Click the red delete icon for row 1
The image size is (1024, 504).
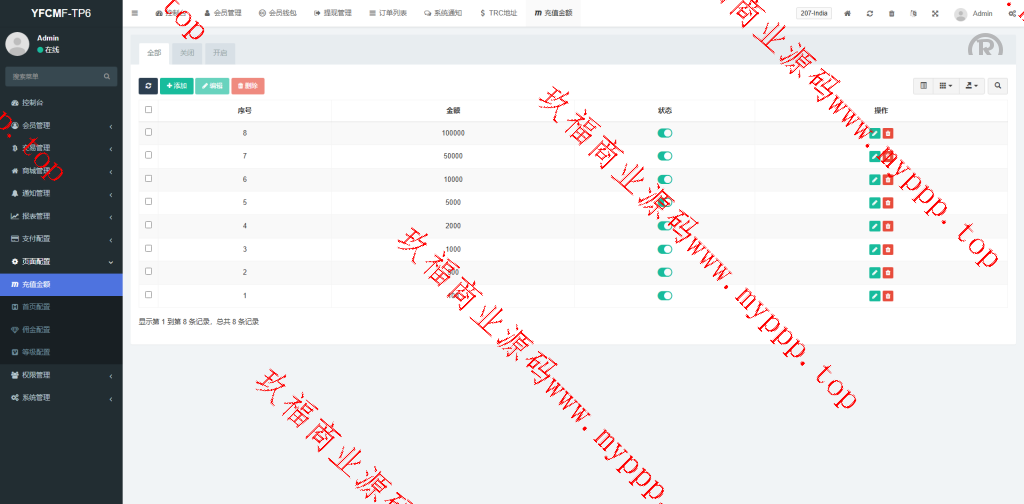pos(888,295)
